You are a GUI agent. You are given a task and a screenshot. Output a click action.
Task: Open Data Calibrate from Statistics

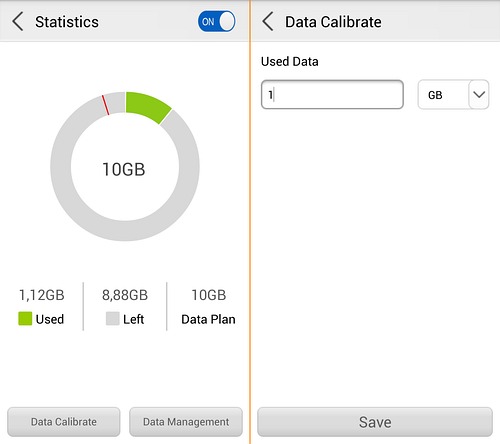(64, 422)
